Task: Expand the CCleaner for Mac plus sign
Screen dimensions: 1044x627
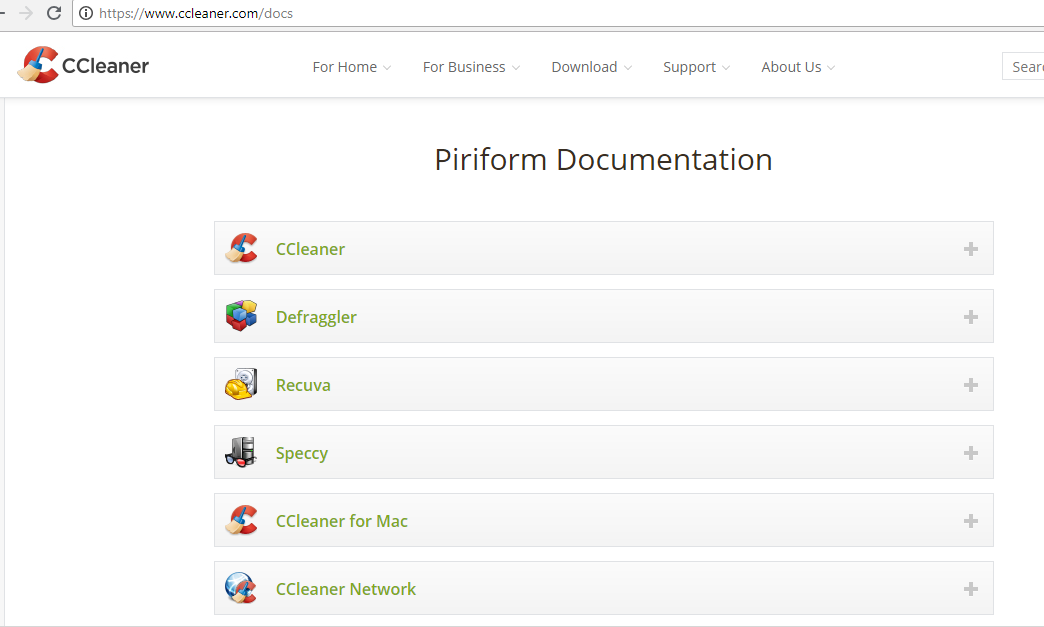Action: coord(971,521)
